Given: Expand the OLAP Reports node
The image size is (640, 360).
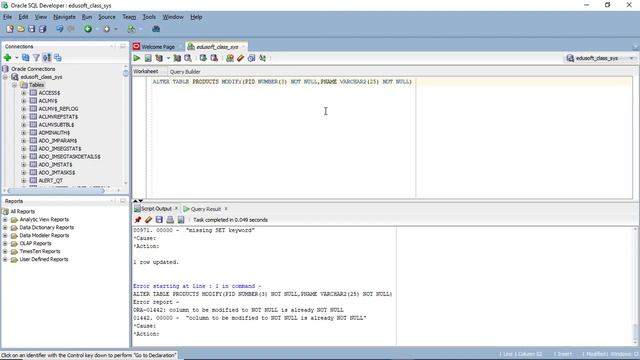Looking at the screenshot, I should (5, 243).
